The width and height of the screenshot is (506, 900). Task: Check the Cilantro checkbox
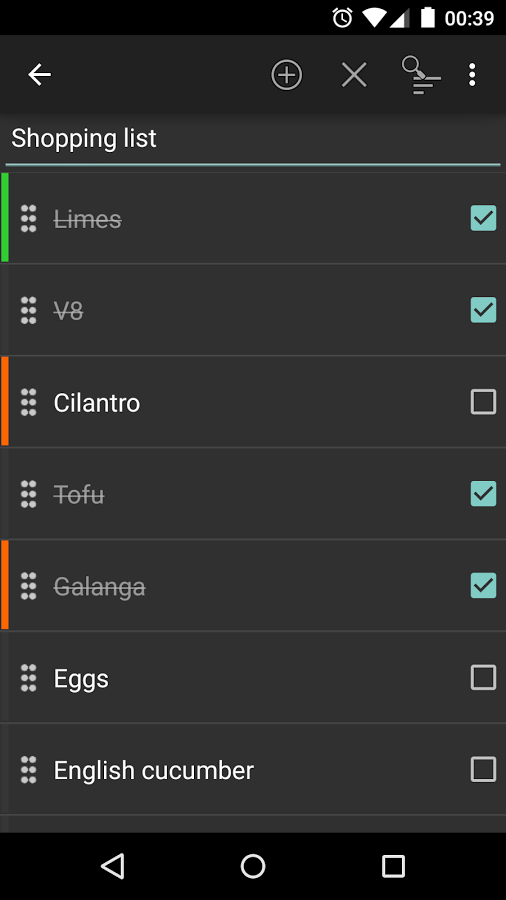click(483, 402)
